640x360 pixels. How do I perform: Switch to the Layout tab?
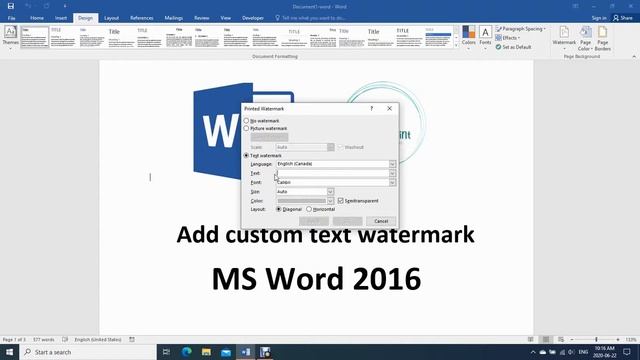(x=111, y=18)
